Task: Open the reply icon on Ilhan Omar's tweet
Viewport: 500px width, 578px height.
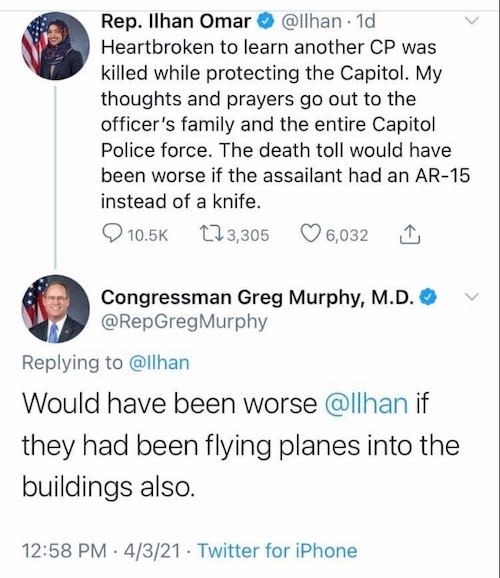Action: 112,234
